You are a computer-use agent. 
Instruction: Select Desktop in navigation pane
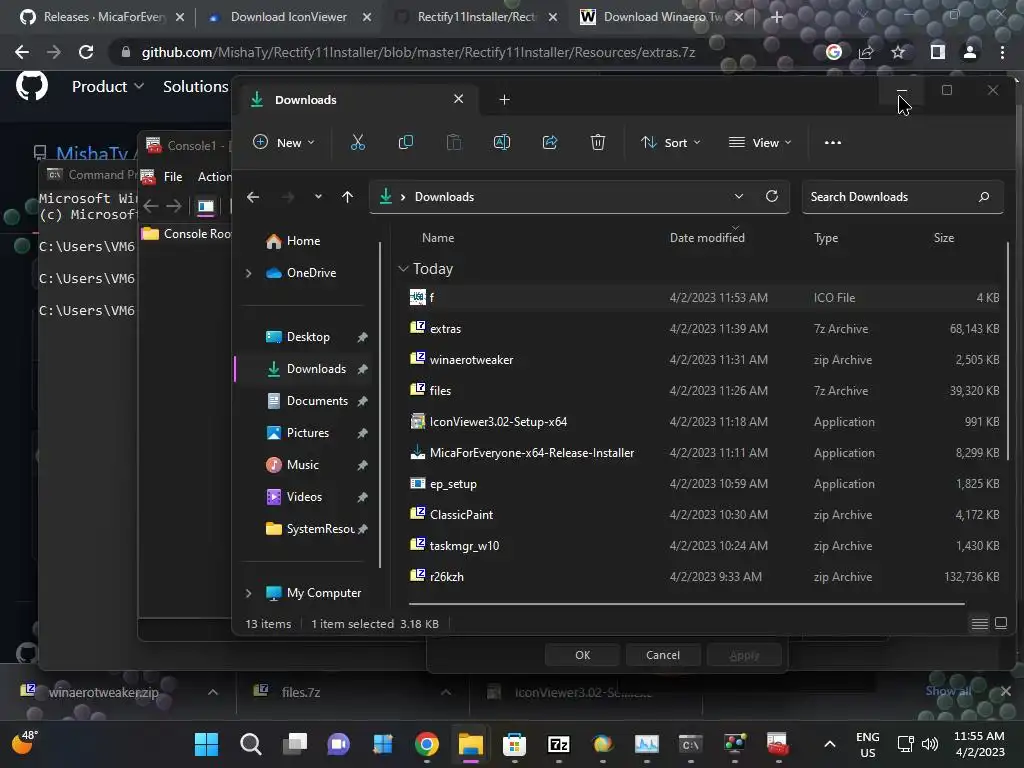[x=307, y=337]
